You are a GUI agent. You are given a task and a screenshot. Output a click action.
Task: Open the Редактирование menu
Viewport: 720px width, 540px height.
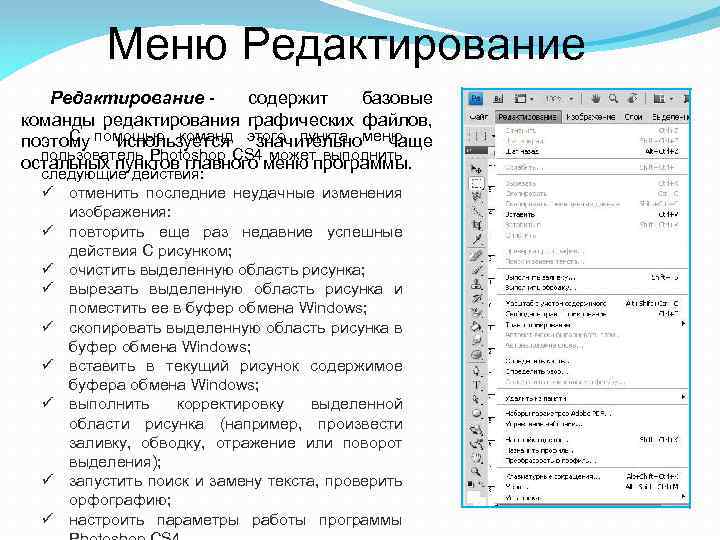point(528,117)
